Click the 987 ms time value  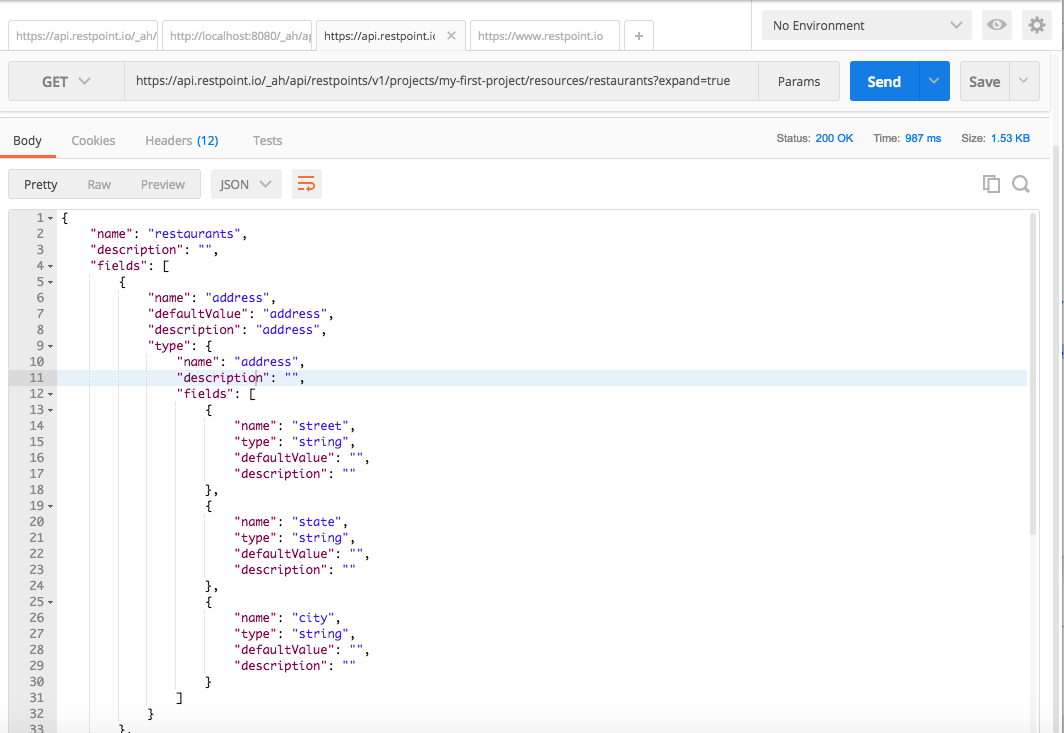click(x=923, y=138)
